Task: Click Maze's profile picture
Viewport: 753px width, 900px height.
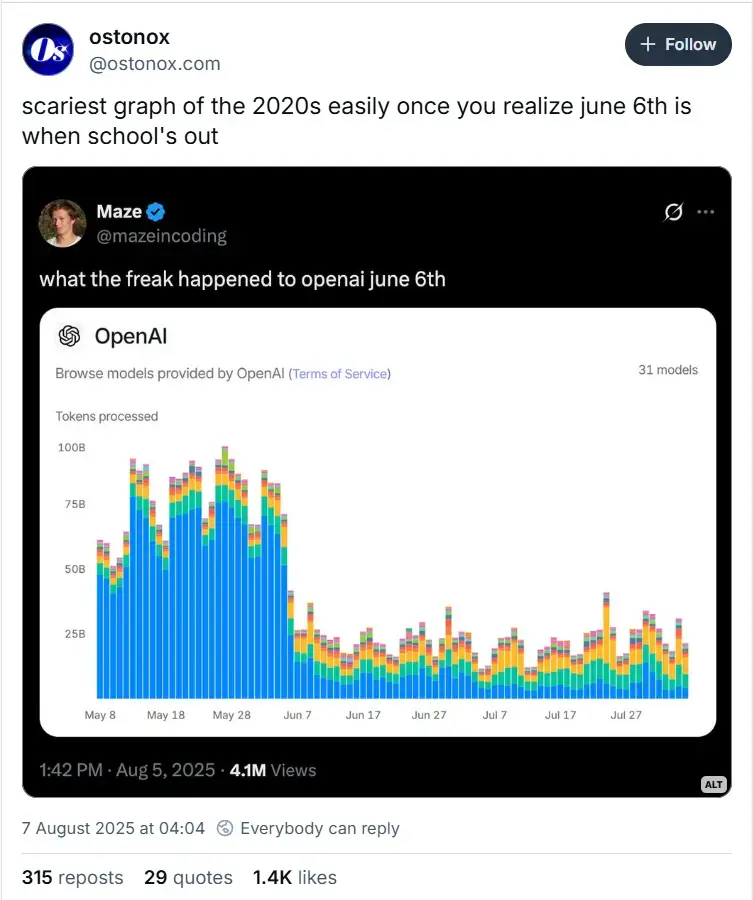Action: pos(62,223)
